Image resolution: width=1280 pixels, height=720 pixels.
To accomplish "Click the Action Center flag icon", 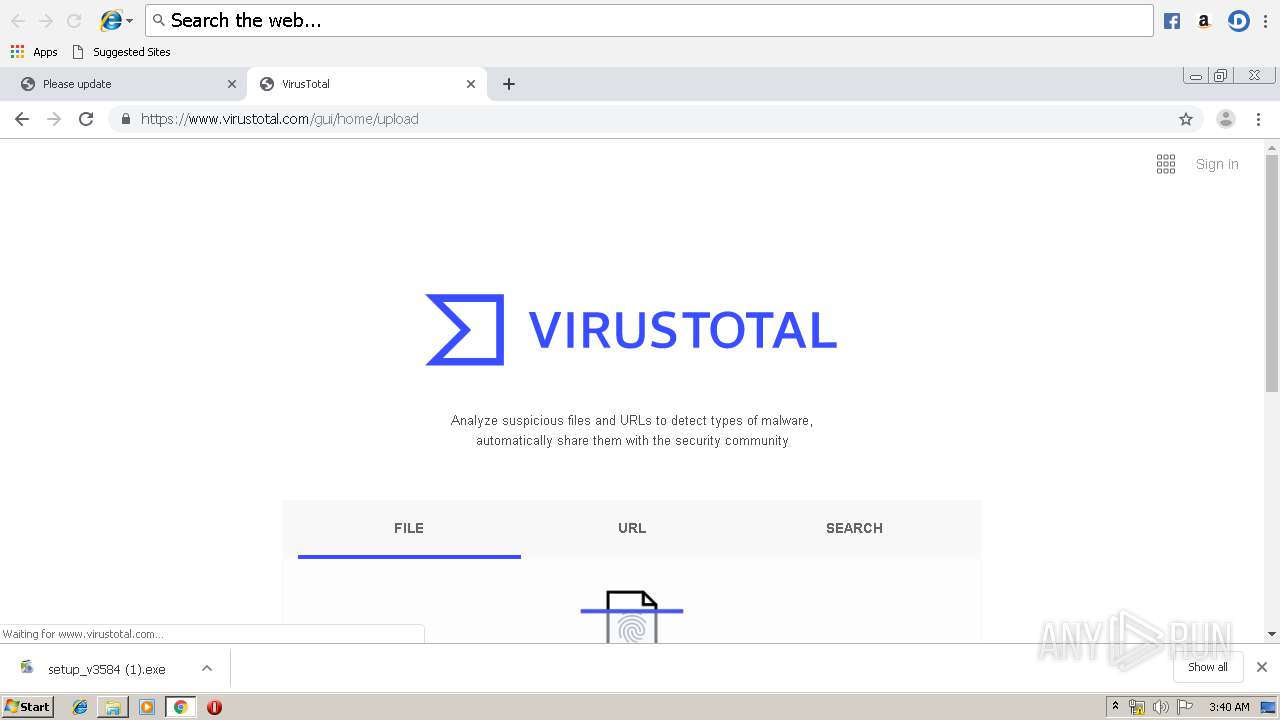I will pos(1185,707).
